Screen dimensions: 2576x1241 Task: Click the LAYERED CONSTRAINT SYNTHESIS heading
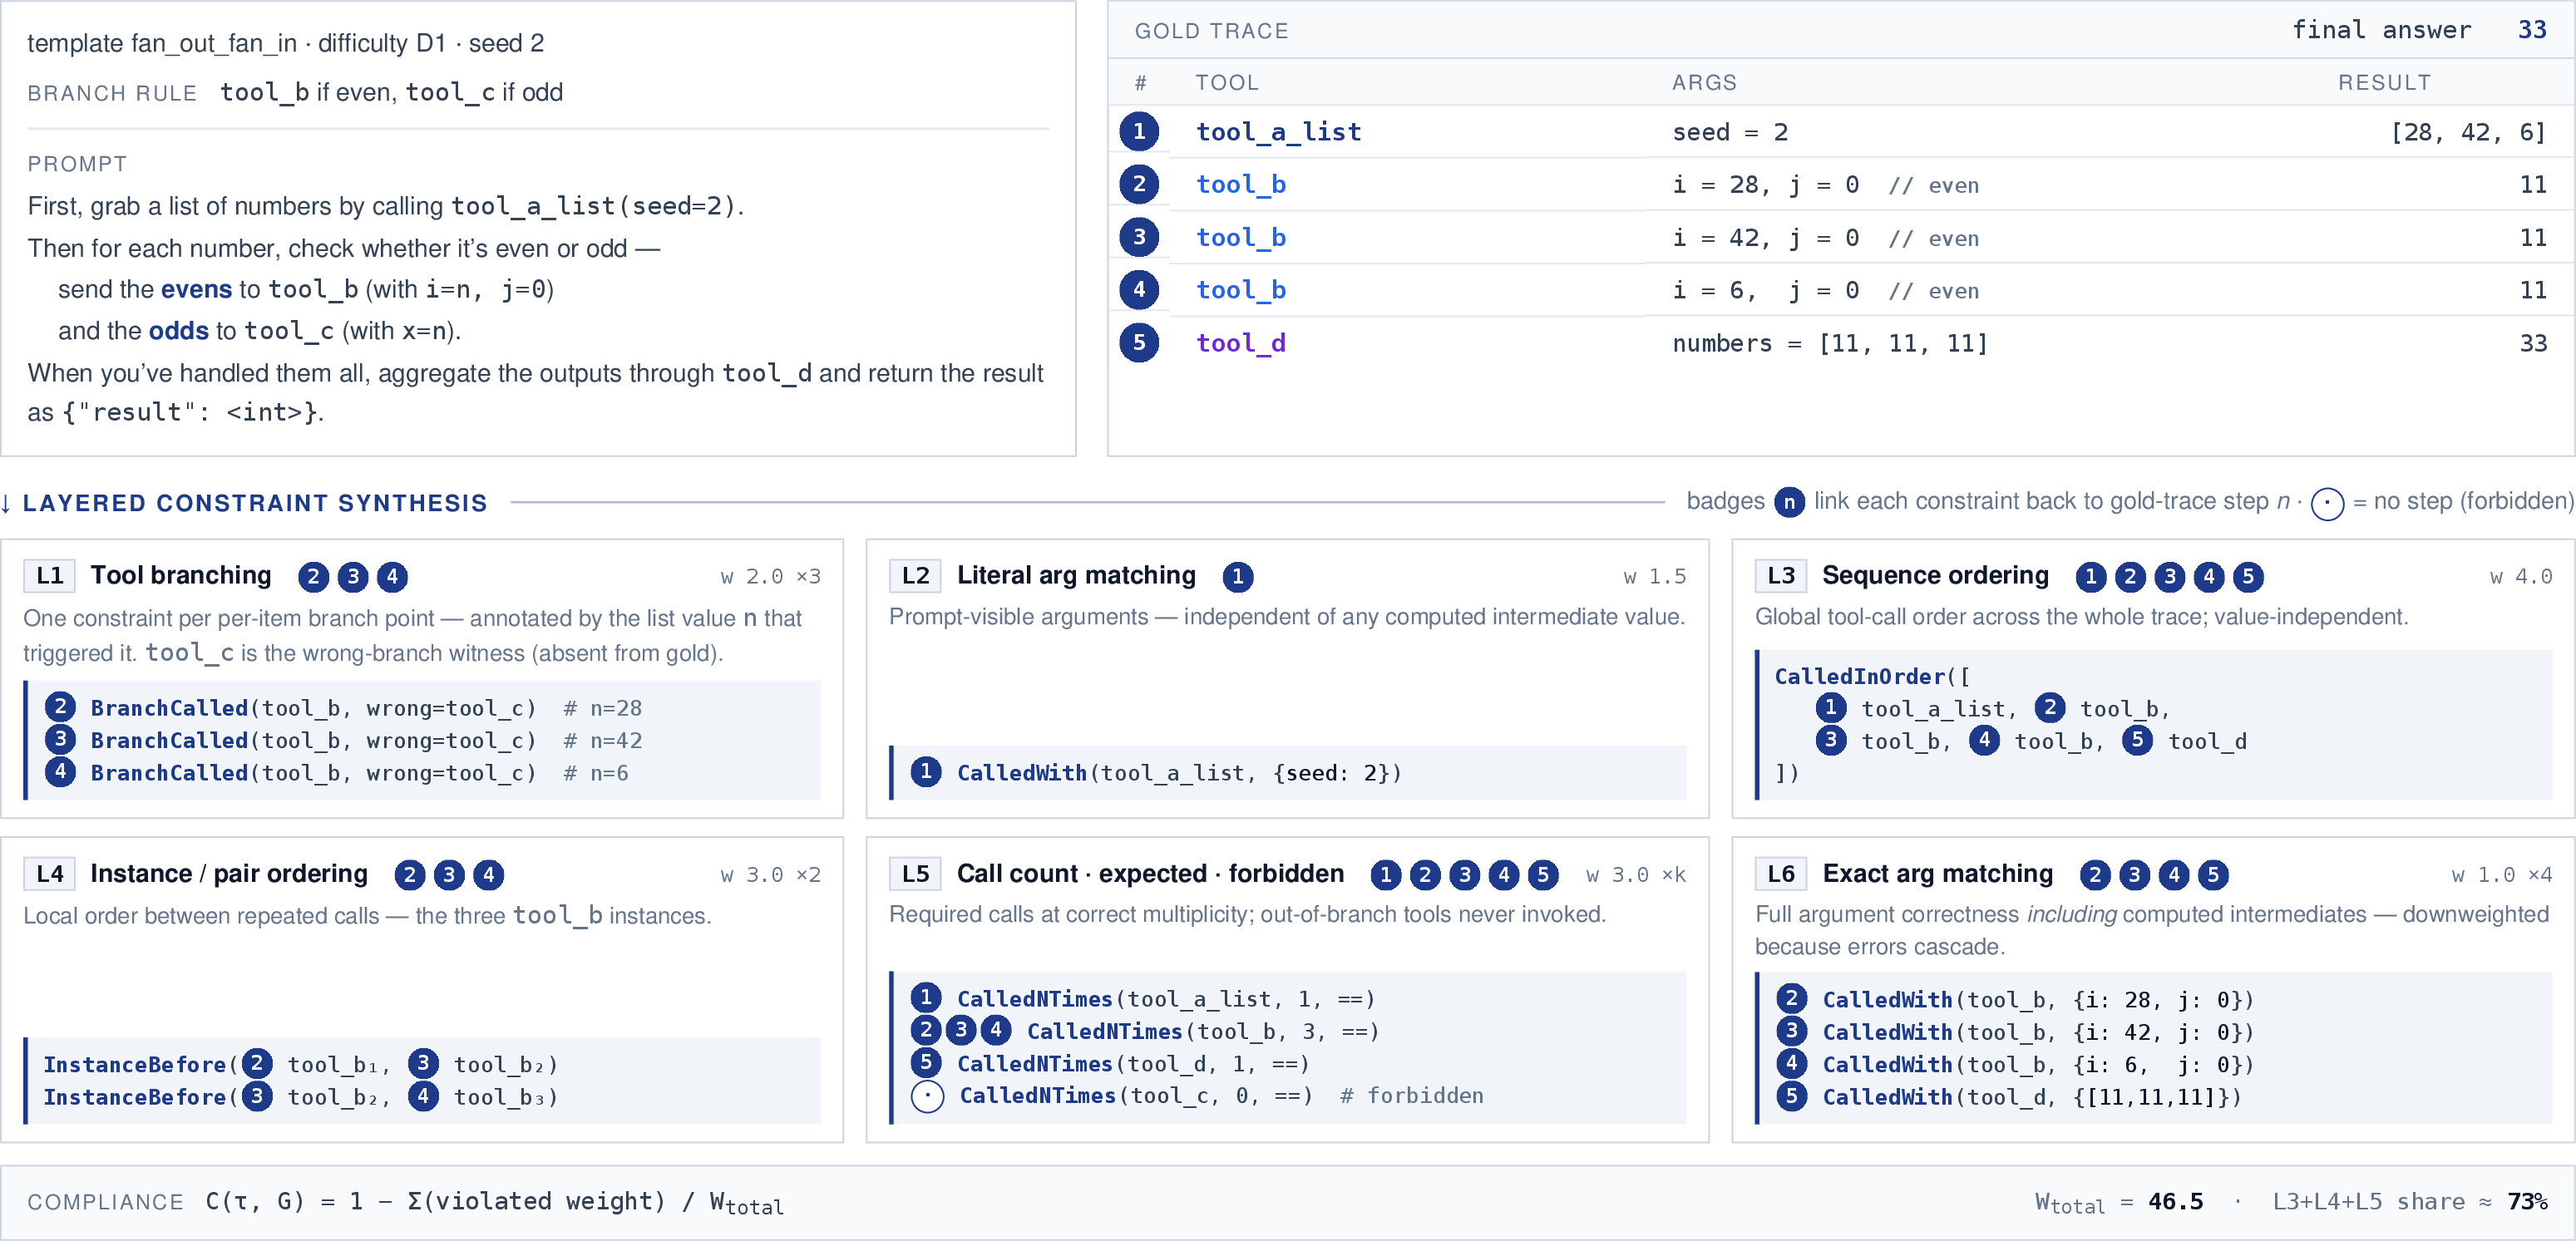pos(255,503)
